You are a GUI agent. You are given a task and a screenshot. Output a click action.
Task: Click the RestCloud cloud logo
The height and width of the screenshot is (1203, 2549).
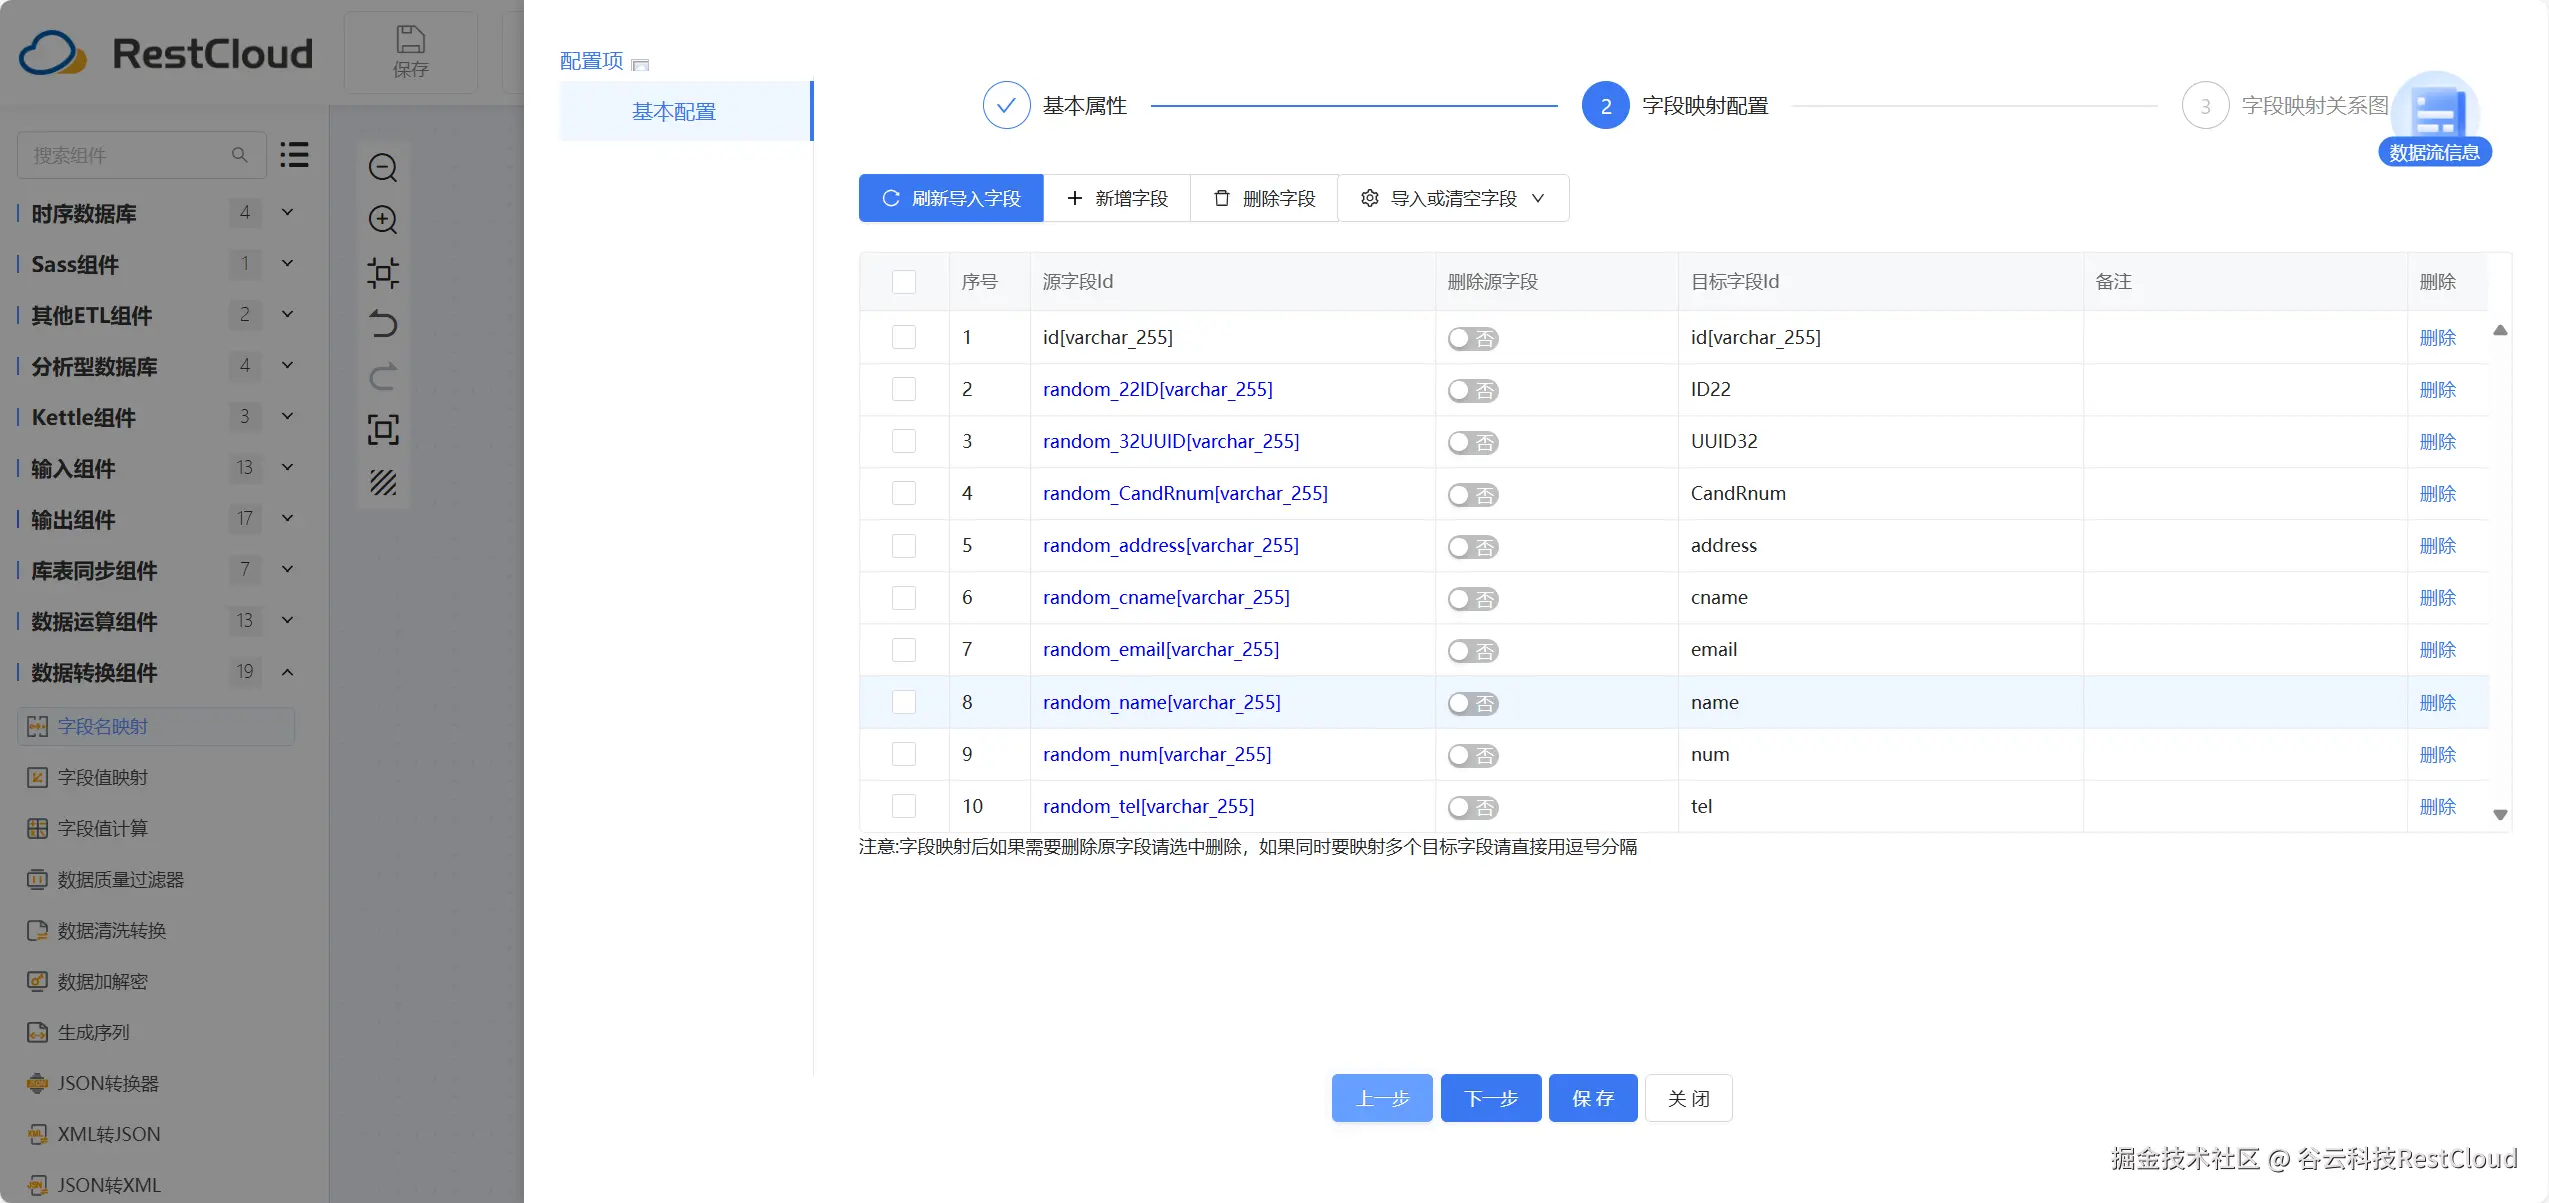(x=53, y=53)
